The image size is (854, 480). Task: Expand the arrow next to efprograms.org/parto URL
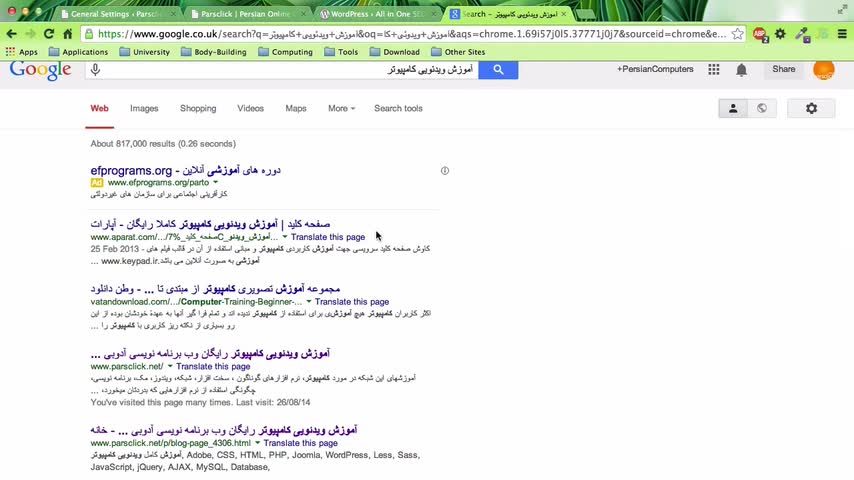[x=216, y=183]
